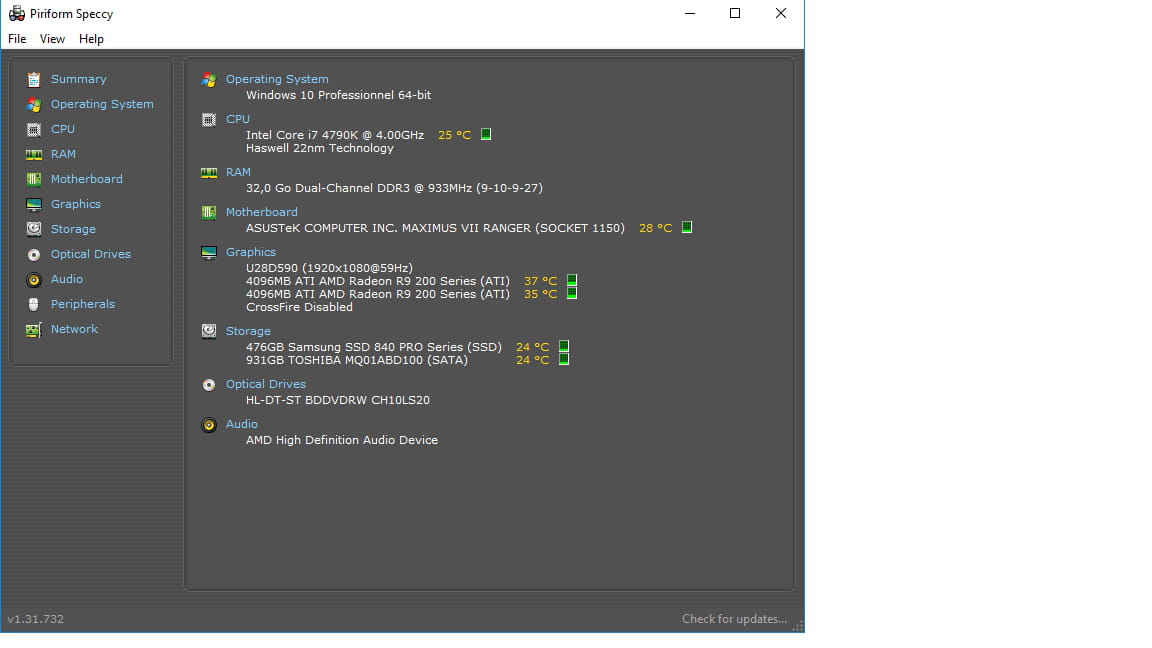Screen dimensions: 1152x648
Task: Click Motherboard heading link in summary
Action: tap(262, 212)
